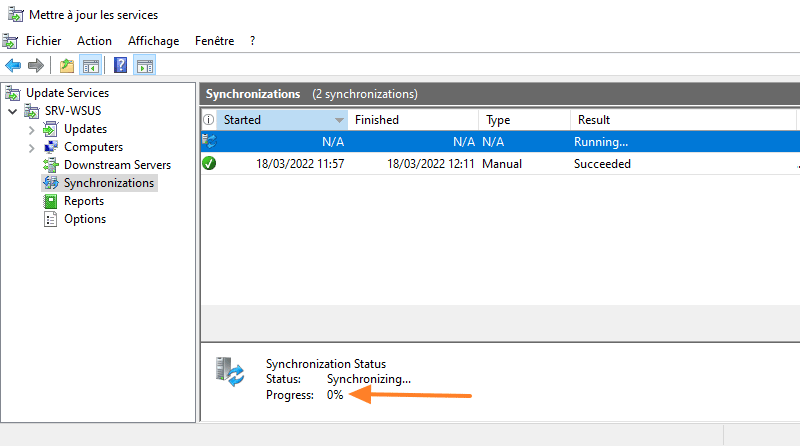The image size is (800, 446).
Task: Click the Back arrow toolbar icon
Action: coord(13,66)
